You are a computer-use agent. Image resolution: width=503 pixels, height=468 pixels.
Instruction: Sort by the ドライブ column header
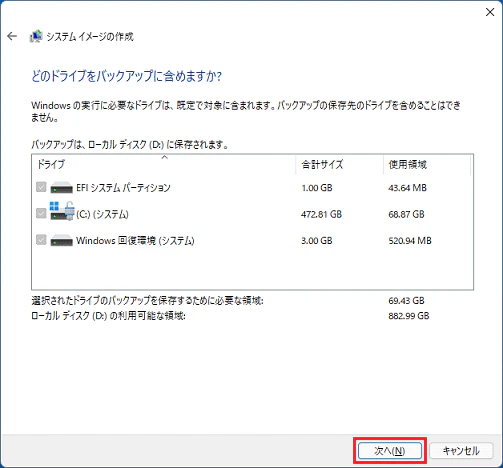click(x=164, y=164)
